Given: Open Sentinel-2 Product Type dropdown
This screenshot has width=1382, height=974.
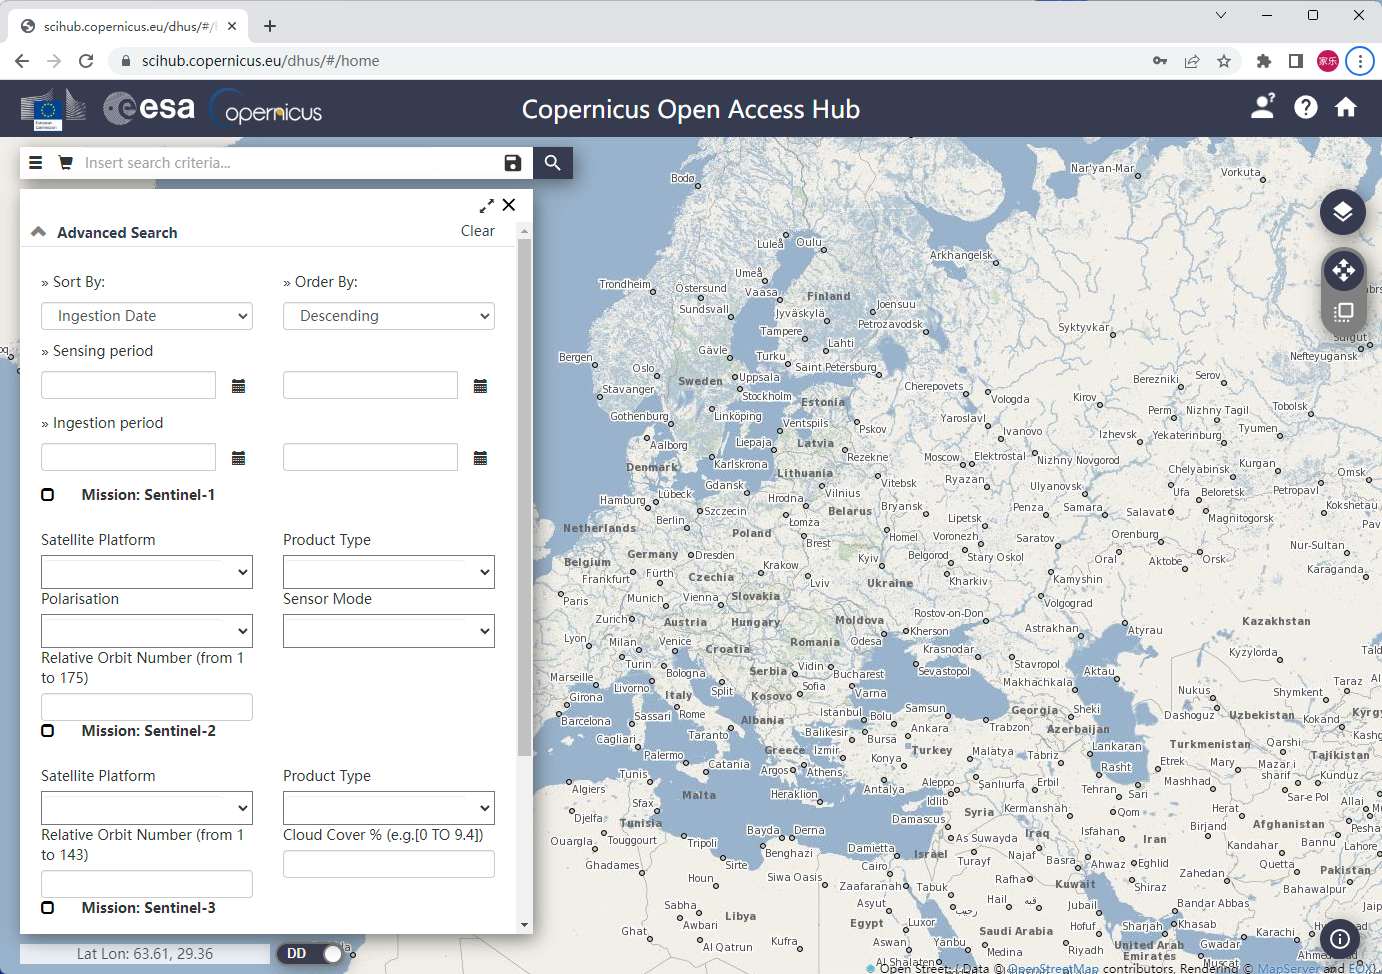Looking at the screenshot, I should (x=389, y=808).
